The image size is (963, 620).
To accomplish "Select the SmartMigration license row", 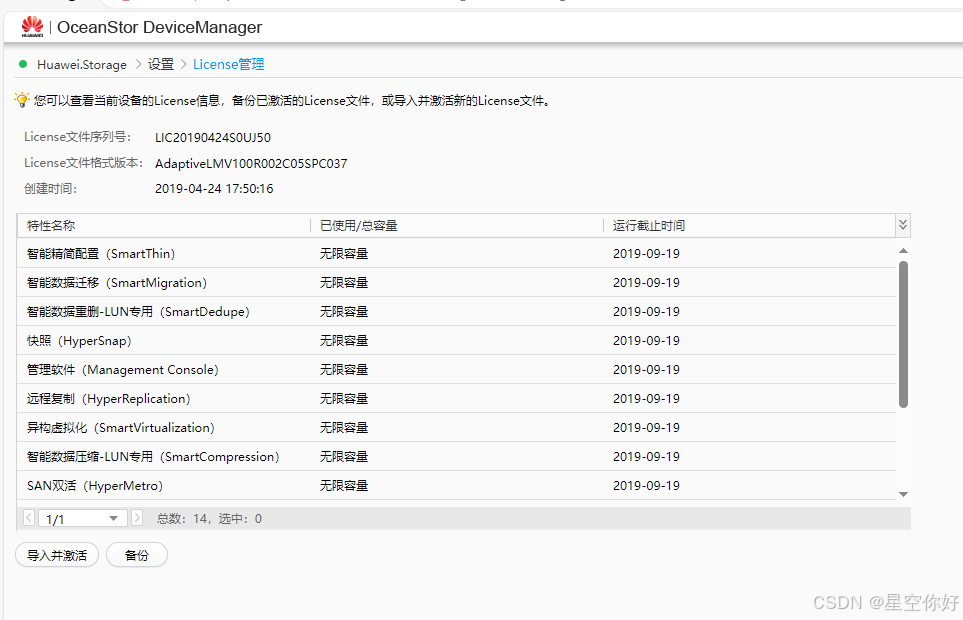I will 456,282.
